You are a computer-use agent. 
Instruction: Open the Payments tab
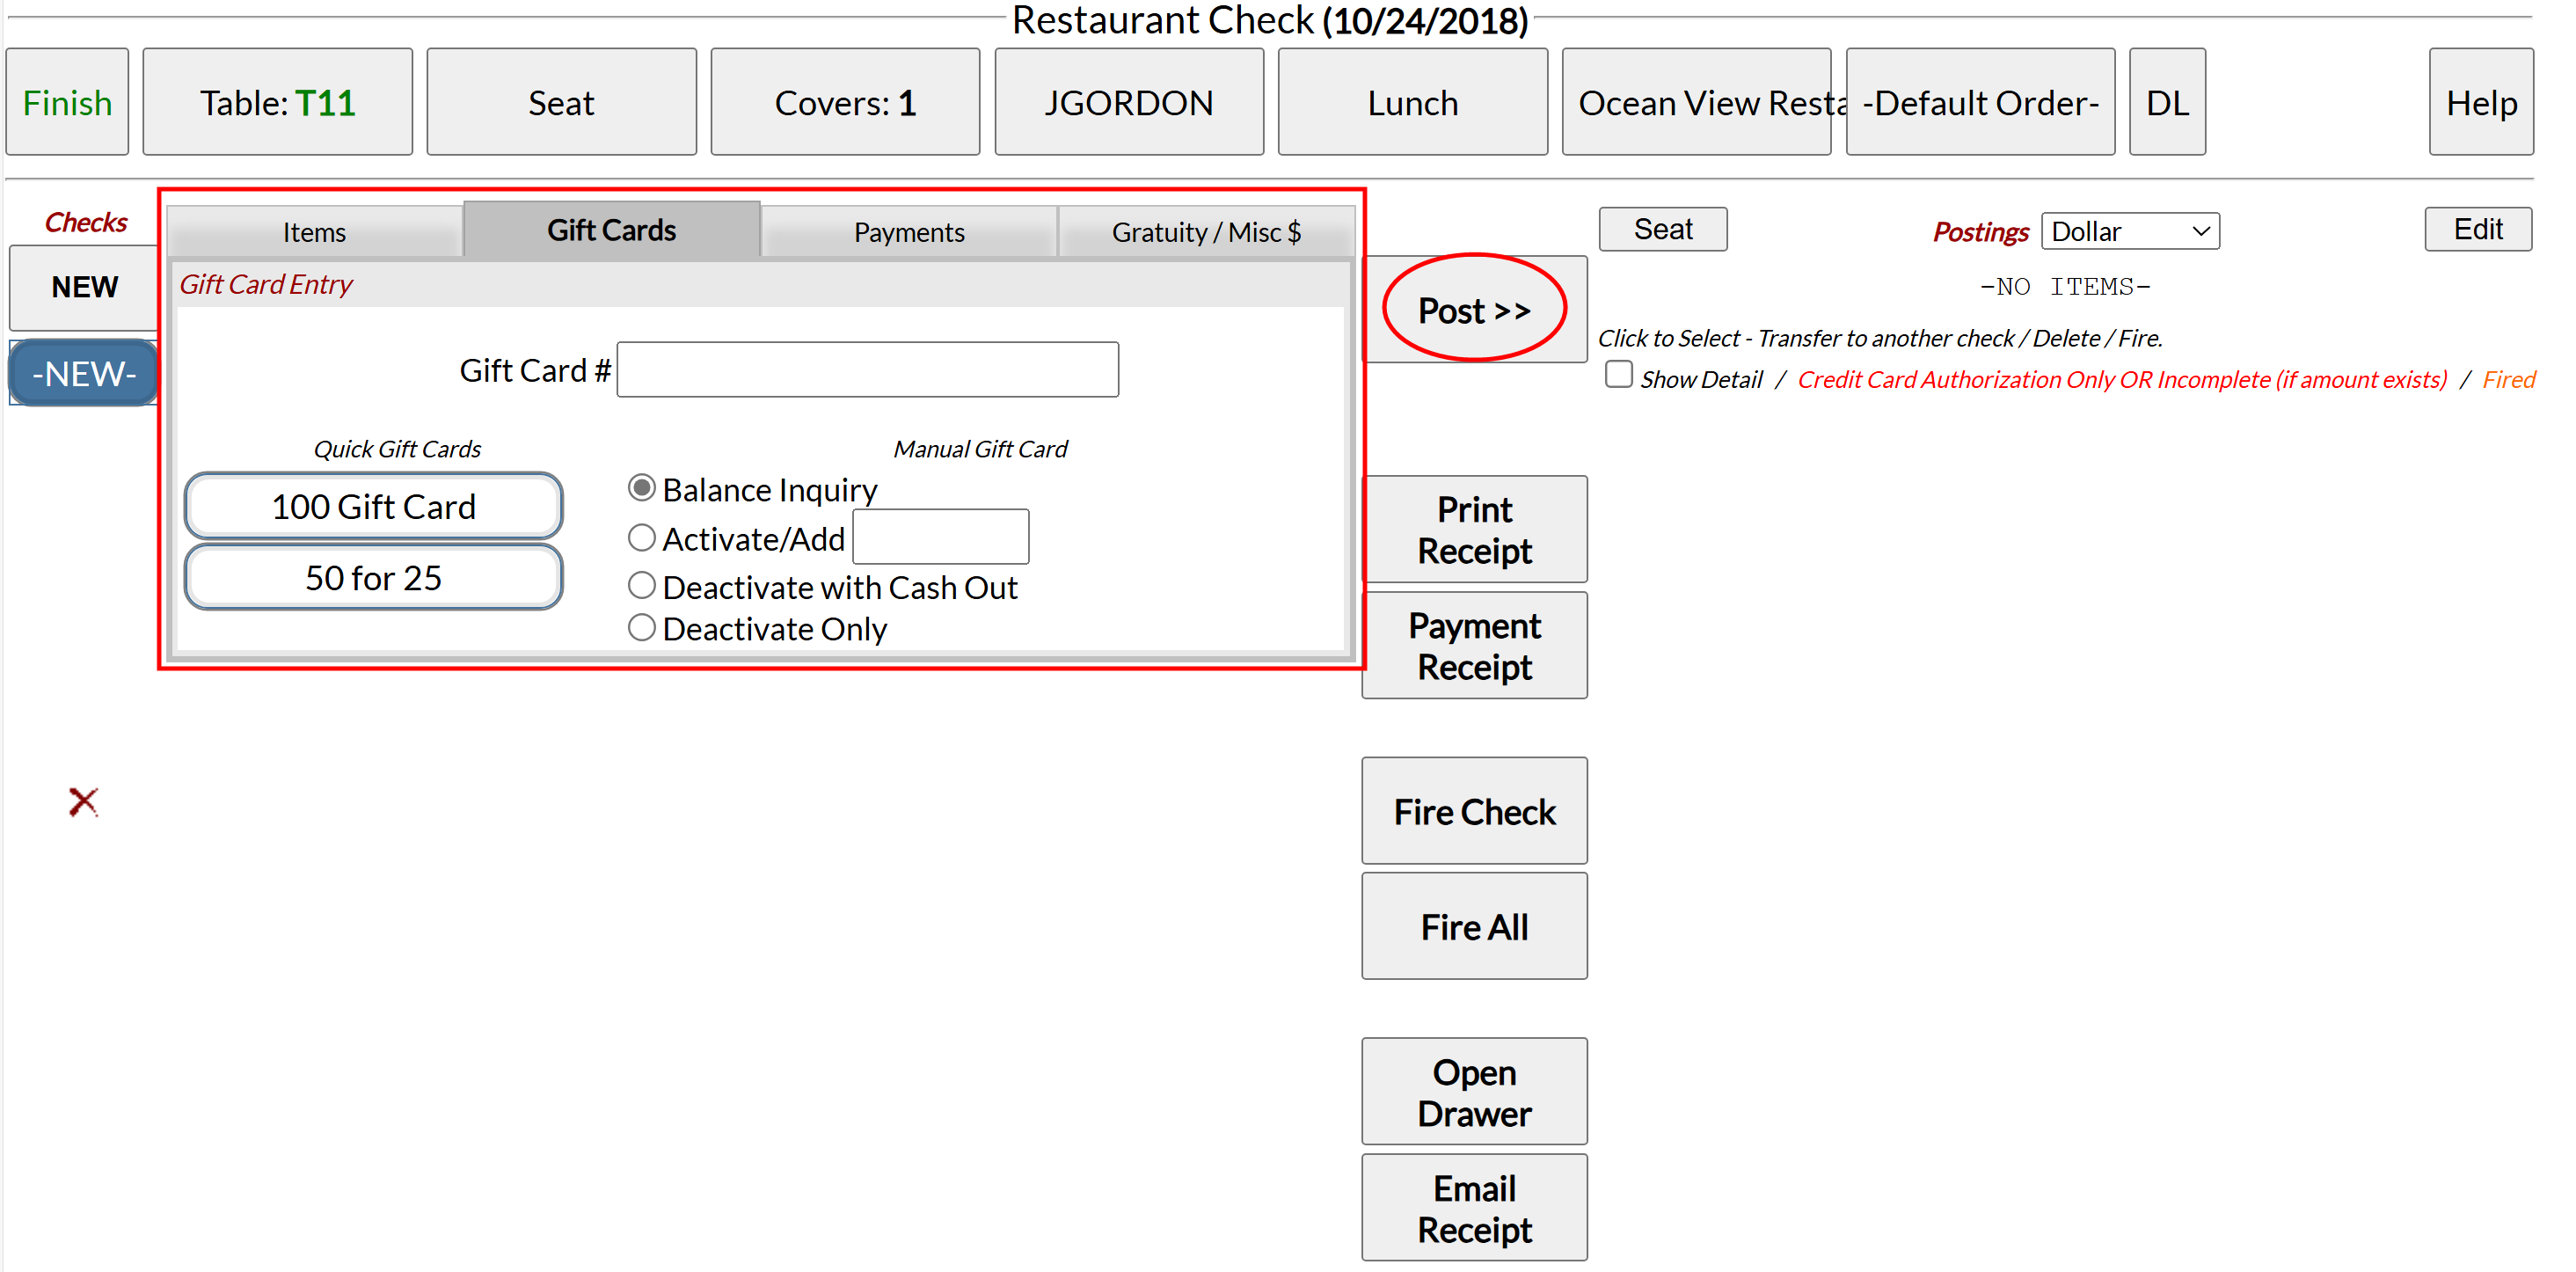pos(908,232)
